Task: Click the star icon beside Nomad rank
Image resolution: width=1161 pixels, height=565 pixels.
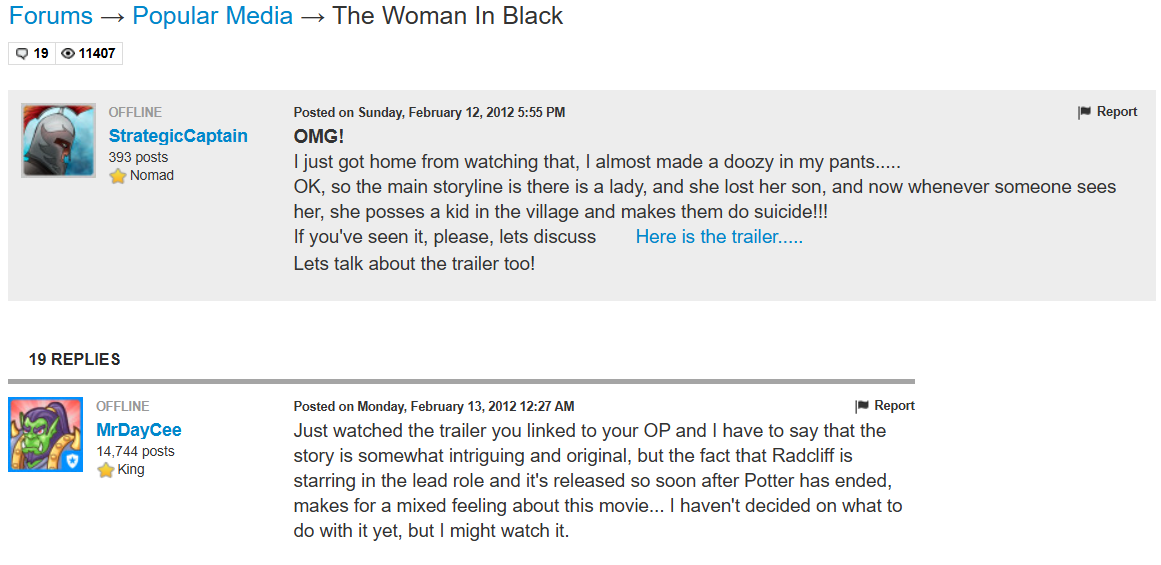Action: point(118,176)
